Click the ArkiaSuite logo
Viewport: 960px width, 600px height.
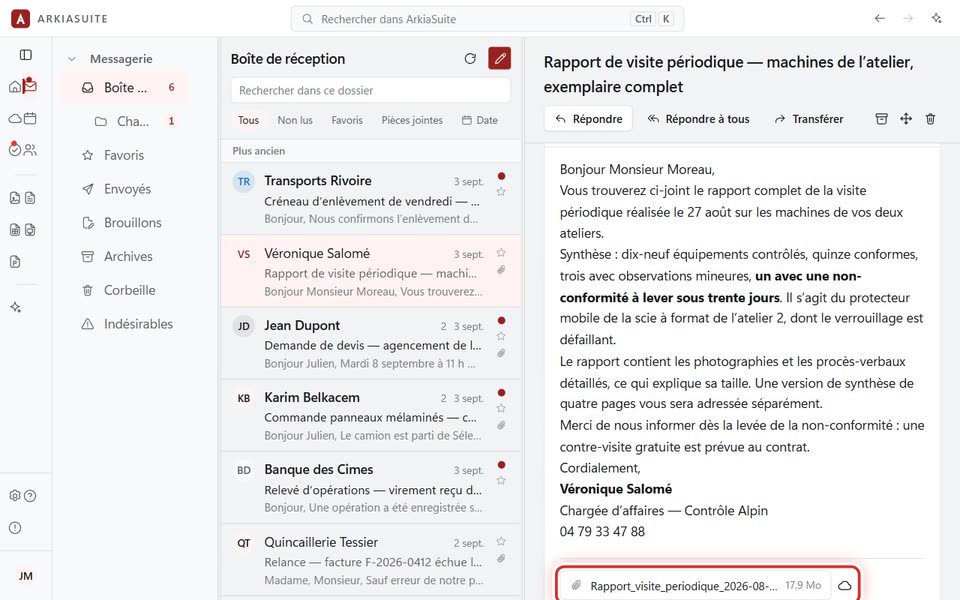pyautogui.click(x=20, y=18)
